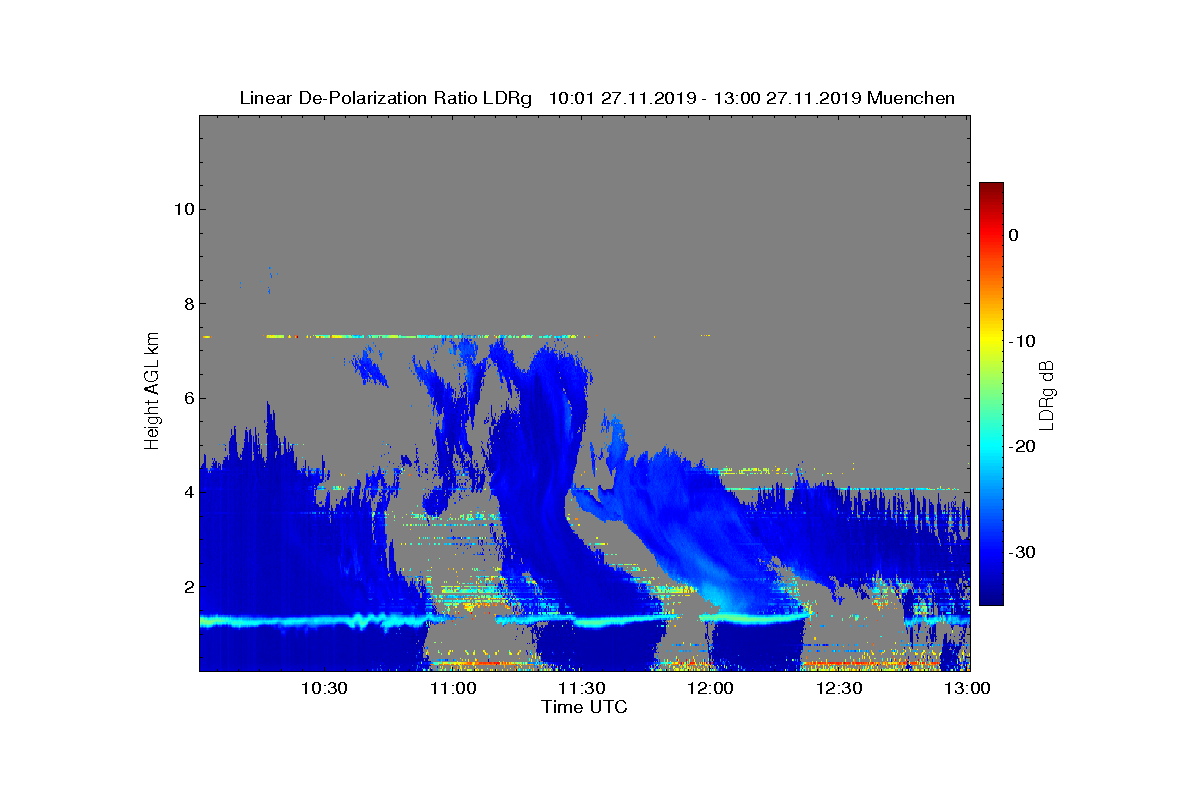Click the '10:30' time tick label
This screenshot has height=800, width=1200.
(323, 688)
